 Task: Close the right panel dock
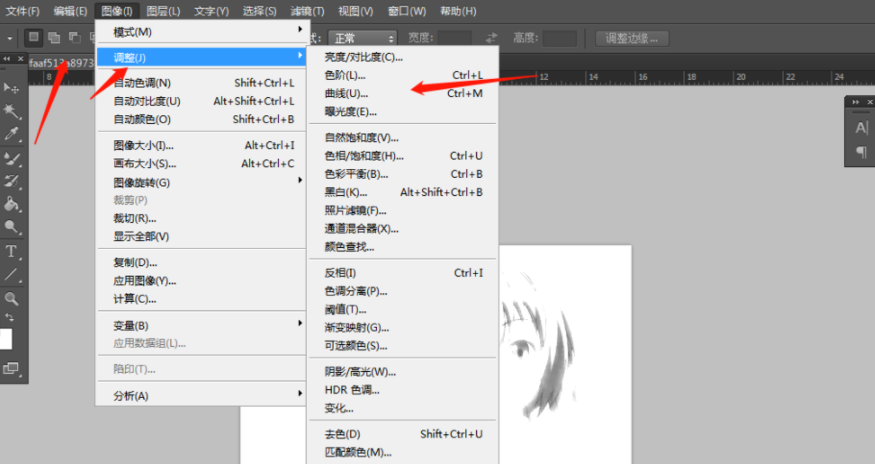click(x=869, y=102)
